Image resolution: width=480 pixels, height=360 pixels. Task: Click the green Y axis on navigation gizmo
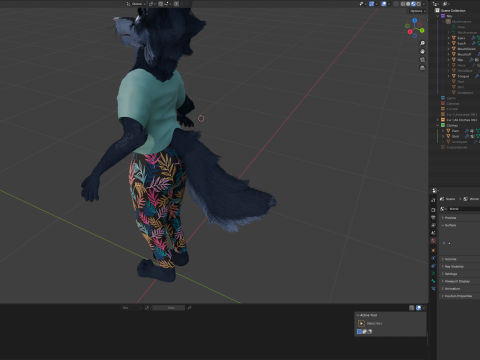[422, 30]
